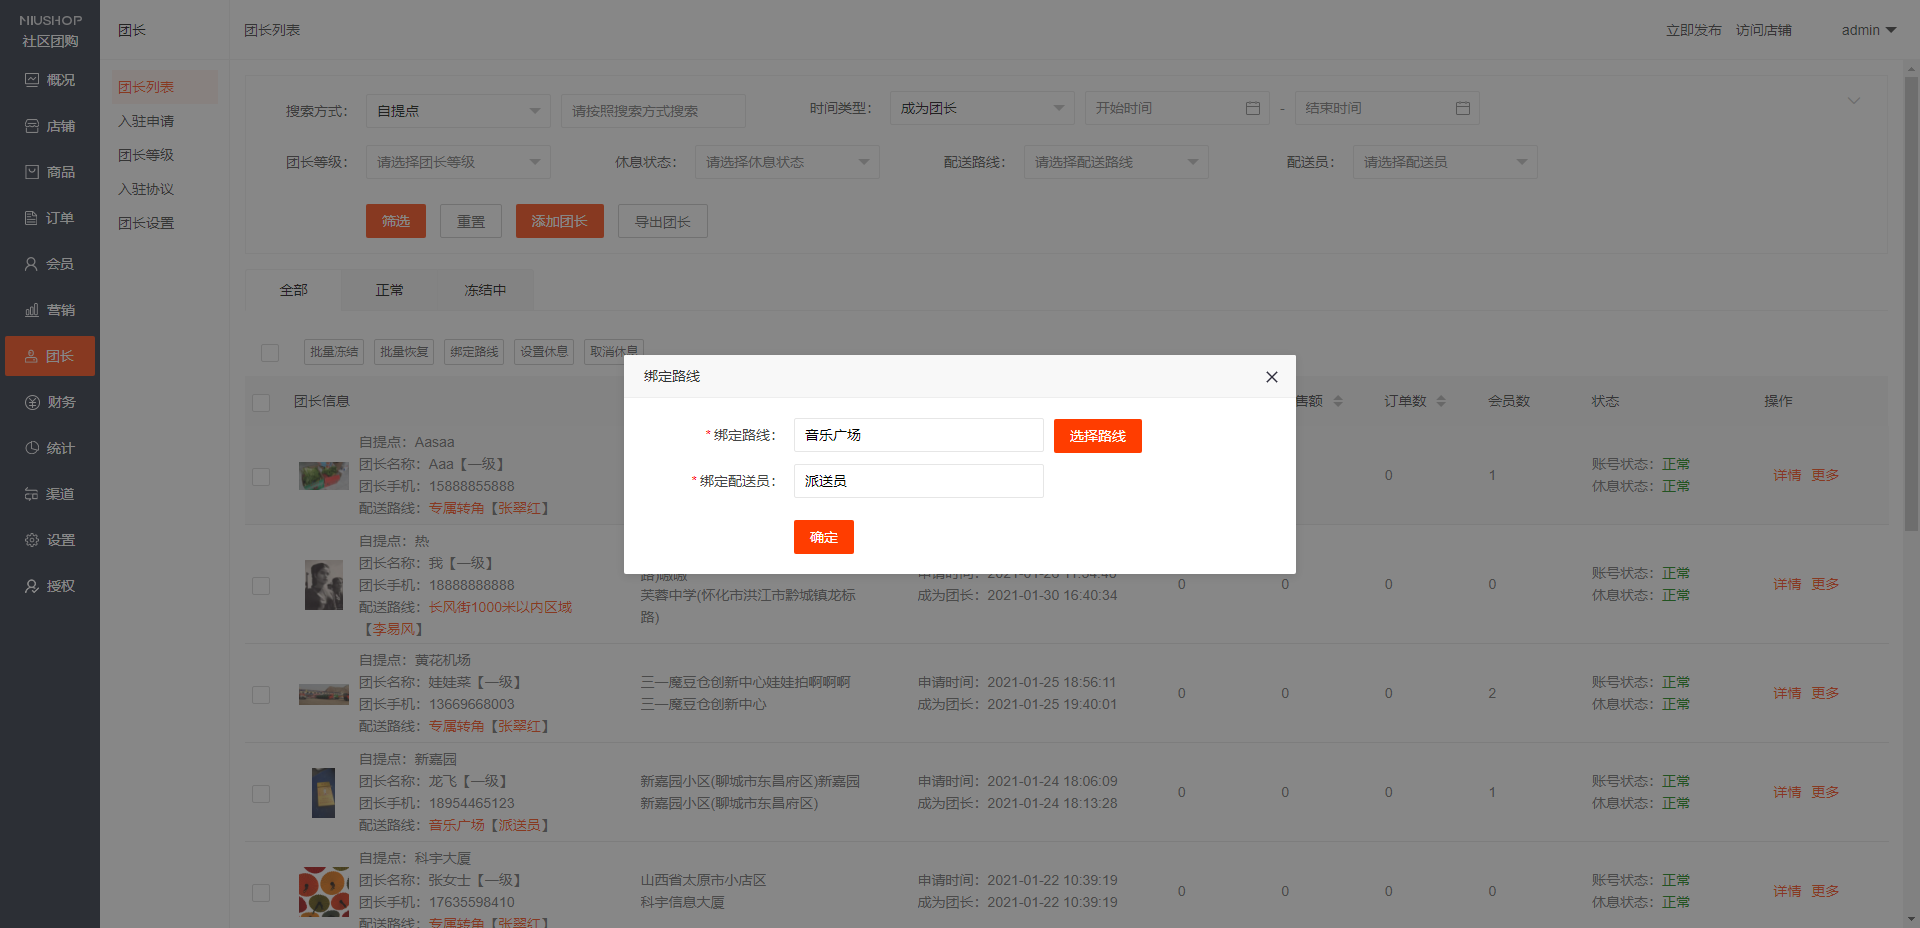Tick the table header 团长信息 checkbox
The height and width of the screenshot is (928, 1920).
tap(261, 402)
